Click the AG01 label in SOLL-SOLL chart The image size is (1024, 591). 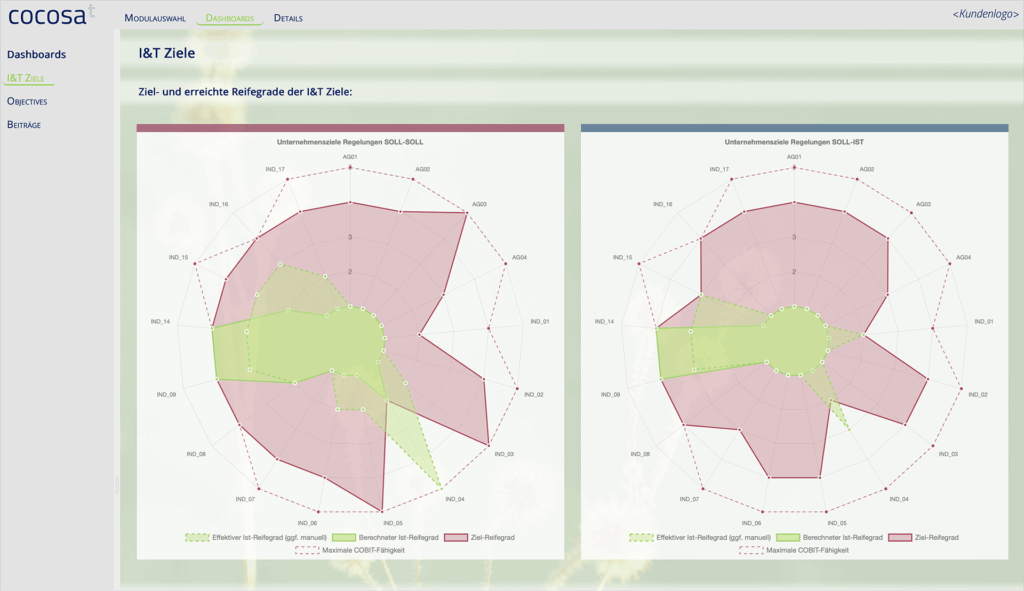pyautogui.click(x=350, y=157)
